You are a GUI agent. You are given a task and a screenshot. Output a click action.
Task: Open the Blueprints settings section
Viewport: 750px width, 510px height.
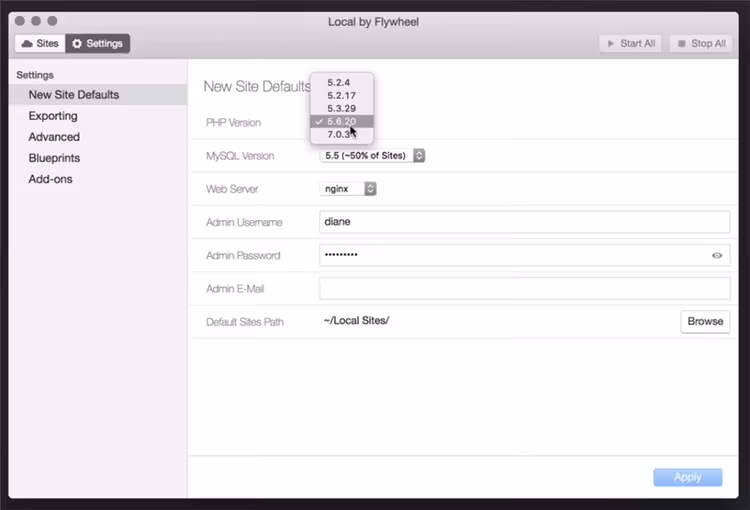coord(54,158)
